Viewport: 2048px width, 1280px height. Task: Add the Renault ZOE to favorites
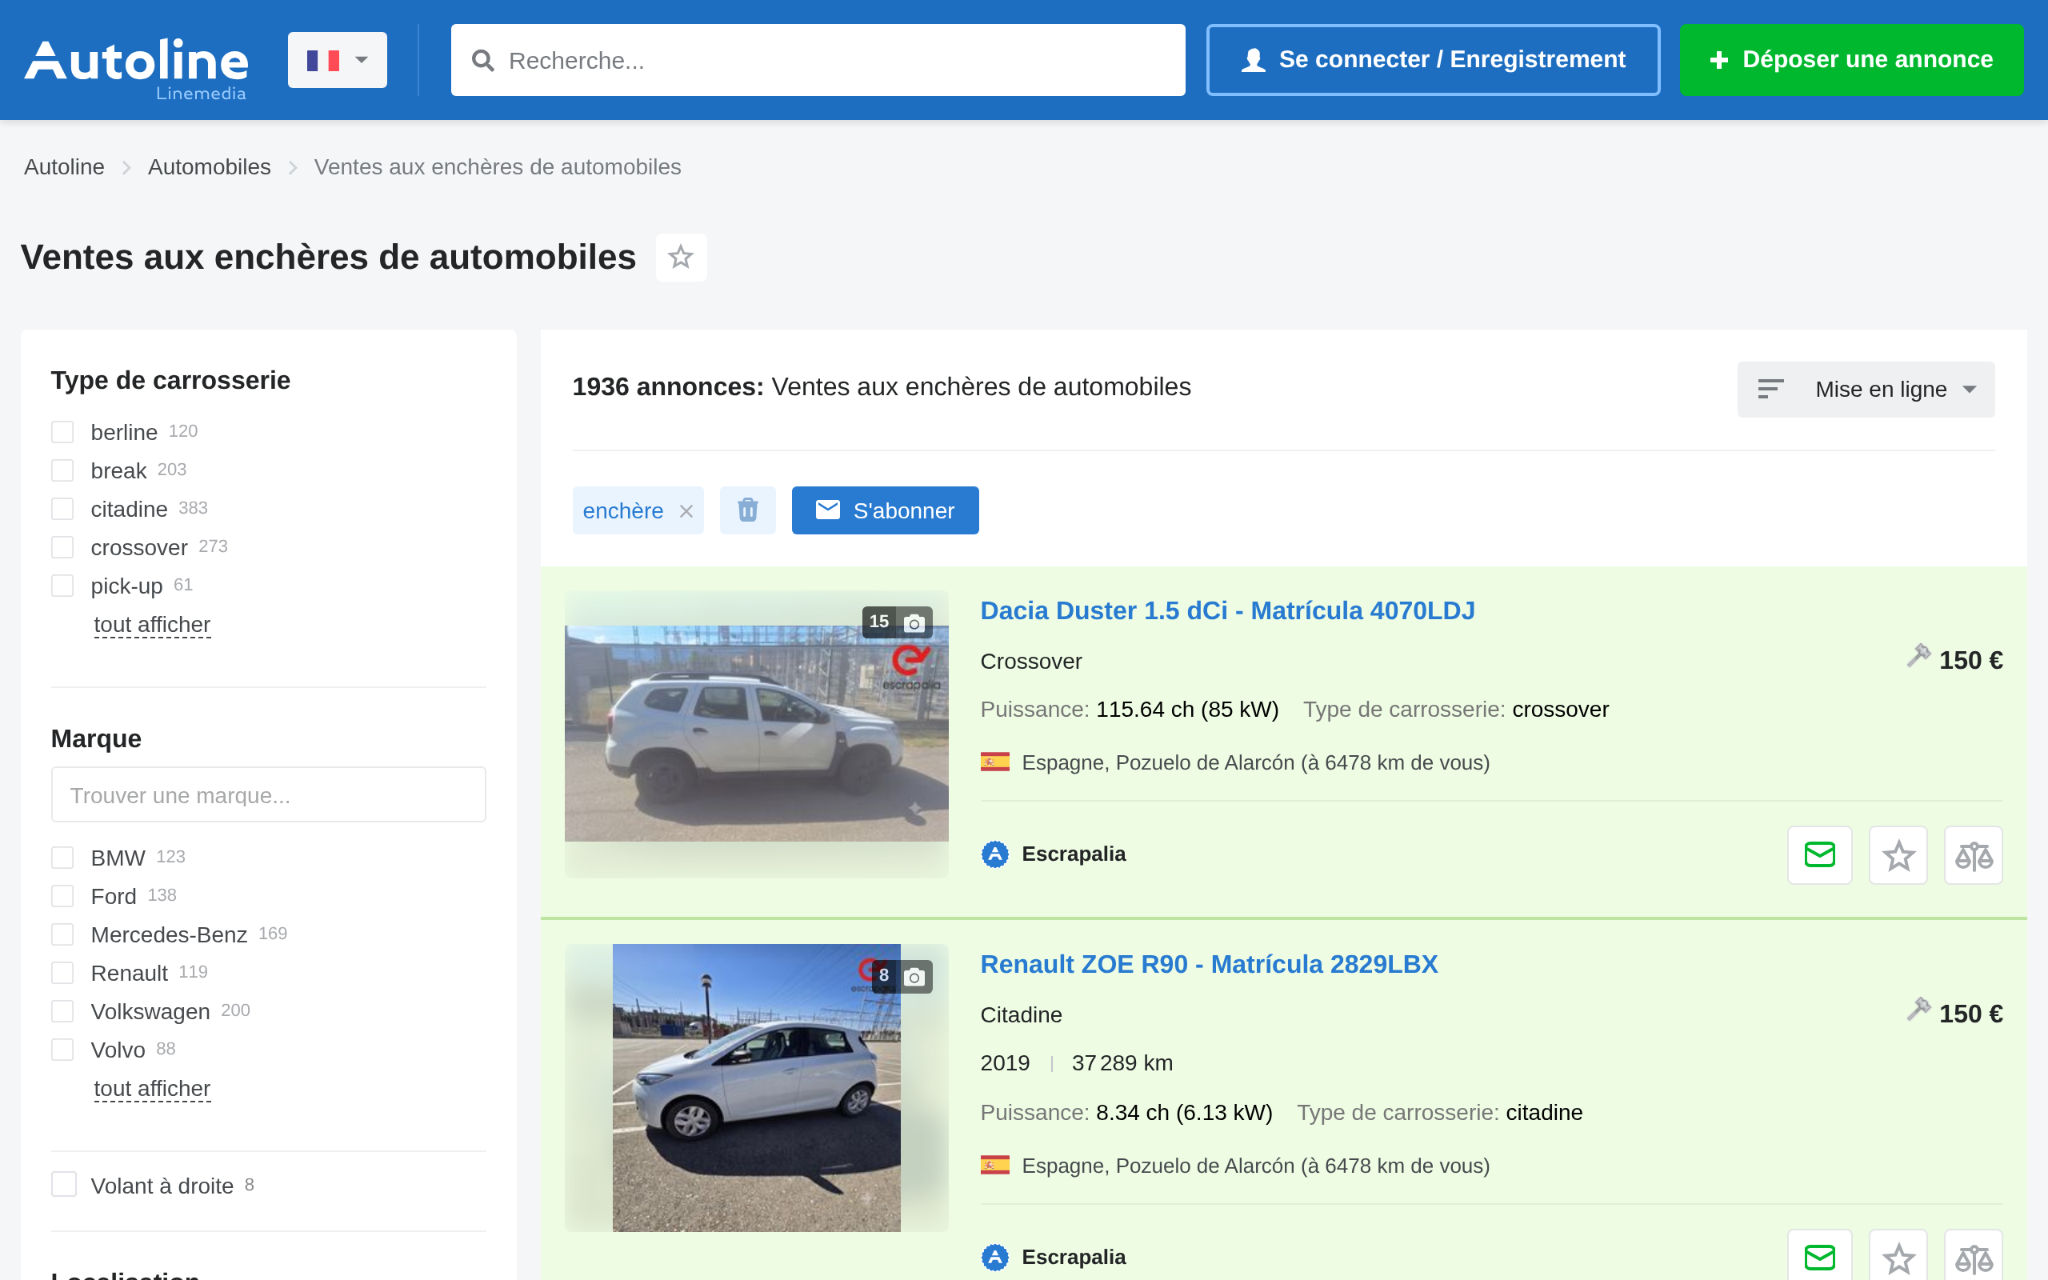tap(1898, 1257)
